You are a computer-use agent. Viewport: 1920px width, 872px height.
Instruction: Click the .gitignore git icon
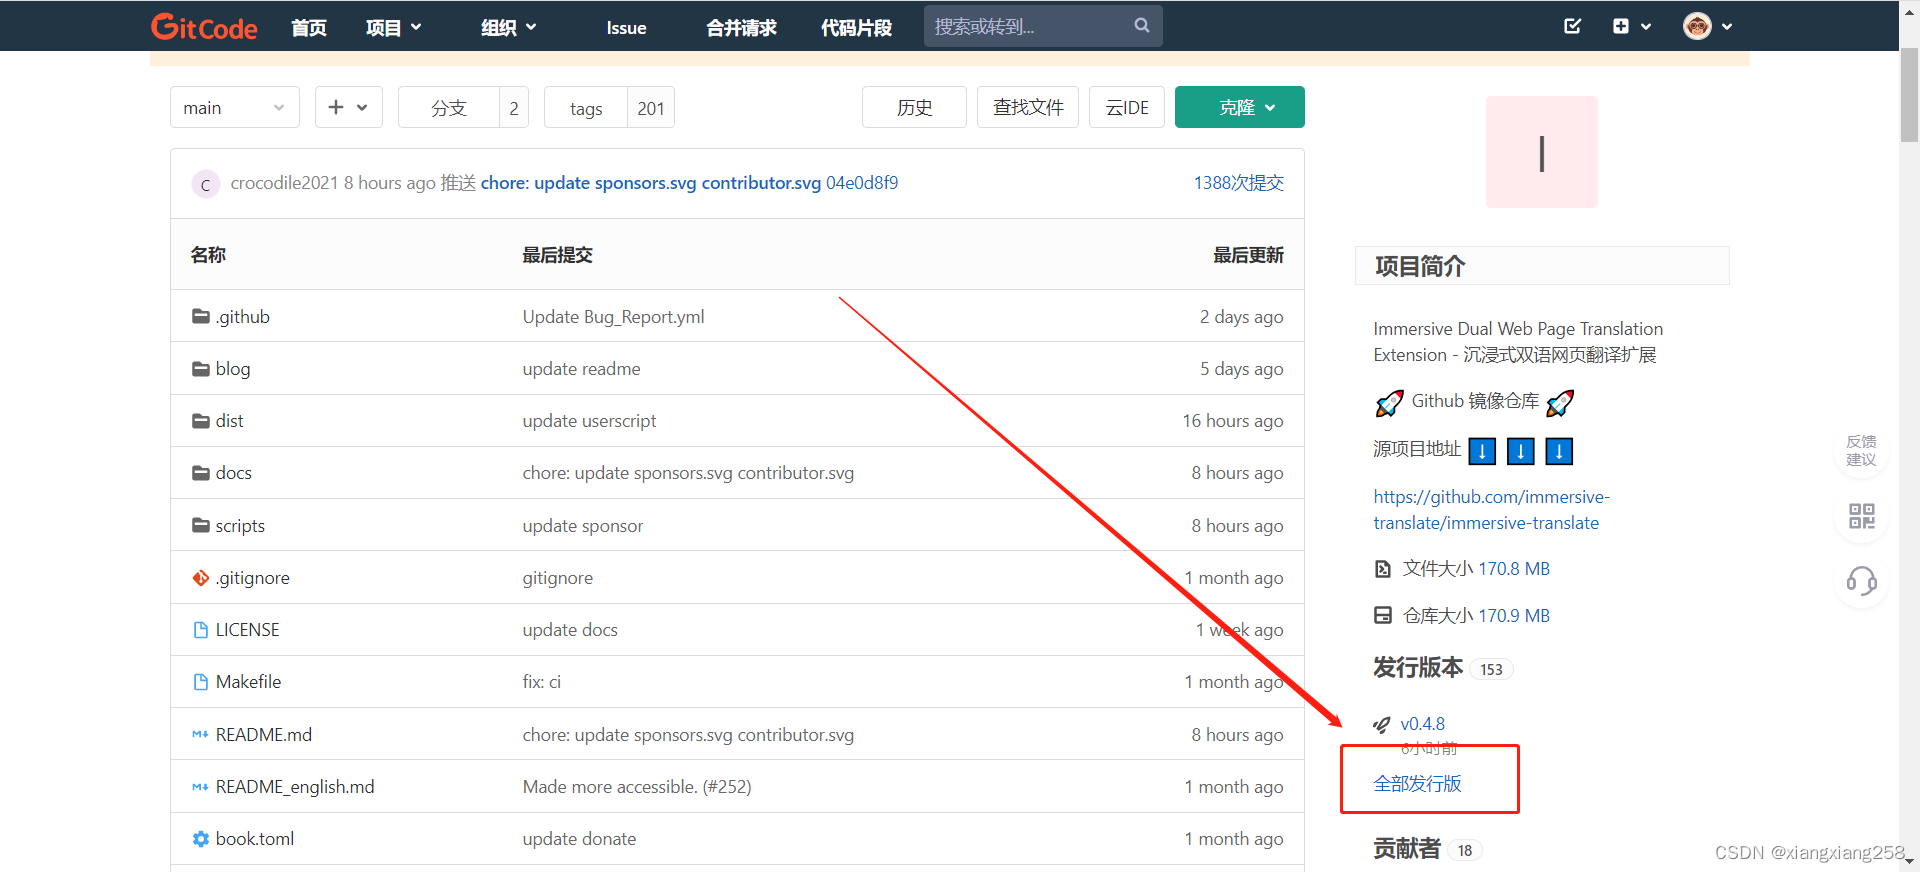pos(201,578)
